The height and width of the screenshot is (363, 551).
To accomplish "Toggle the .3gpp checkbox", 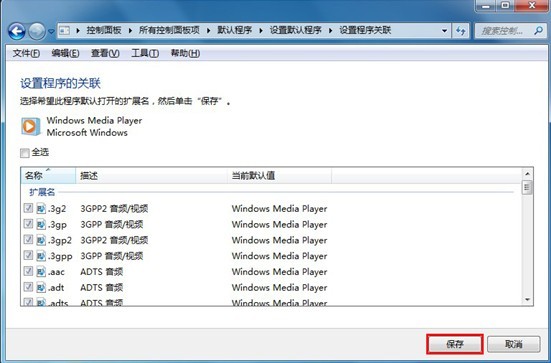I will click(x=28, y=255).
